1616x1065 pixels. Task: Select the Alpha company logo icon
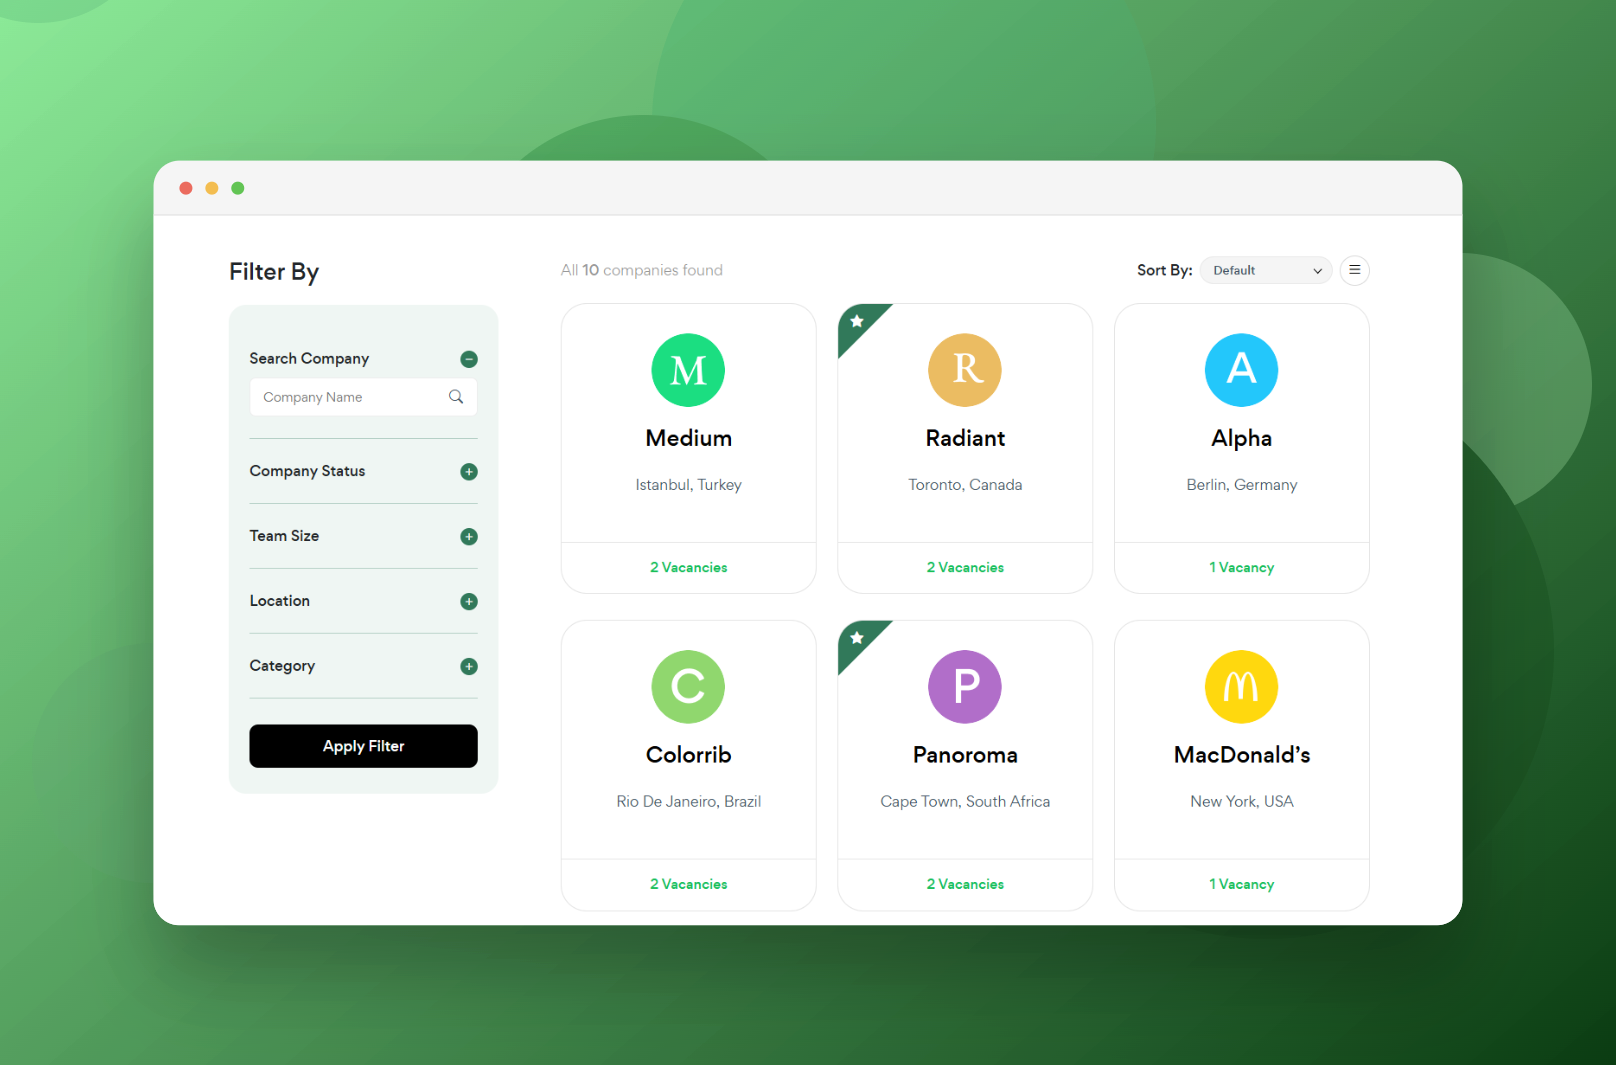point(1241,370)
